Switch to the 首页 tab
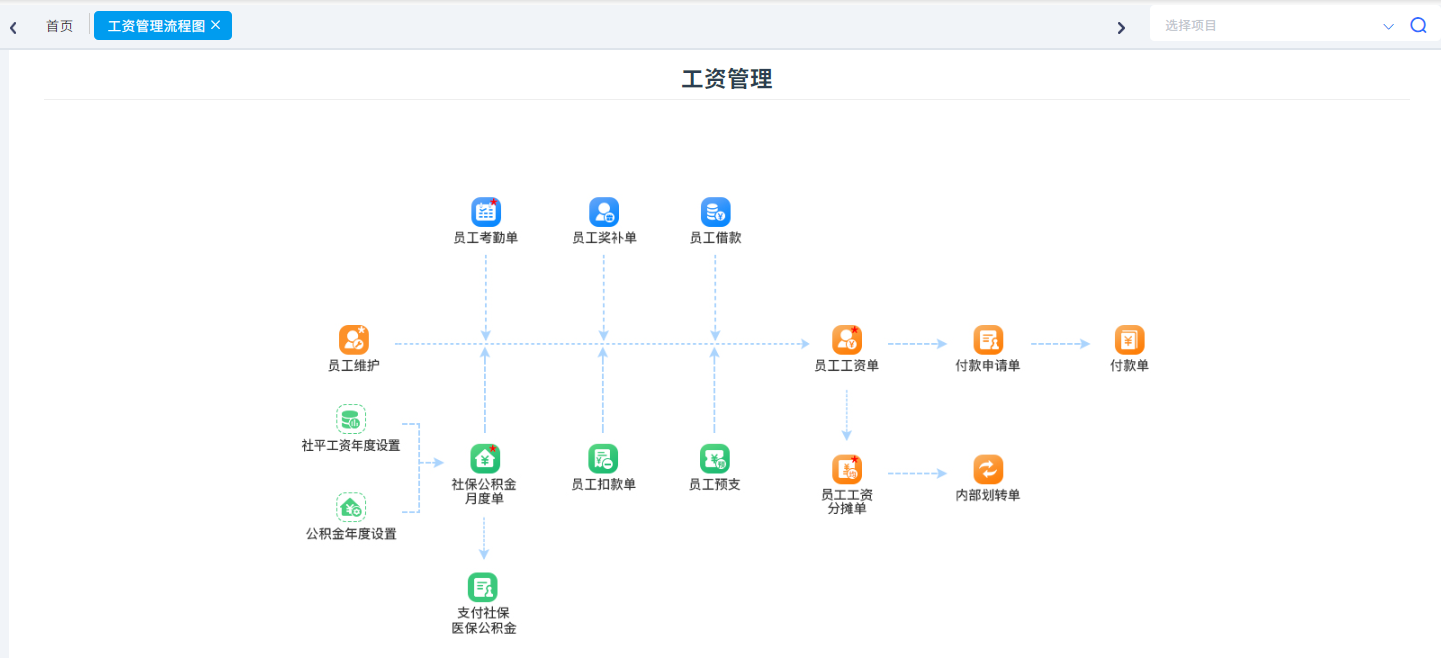1441x658 pixels. 59,26
